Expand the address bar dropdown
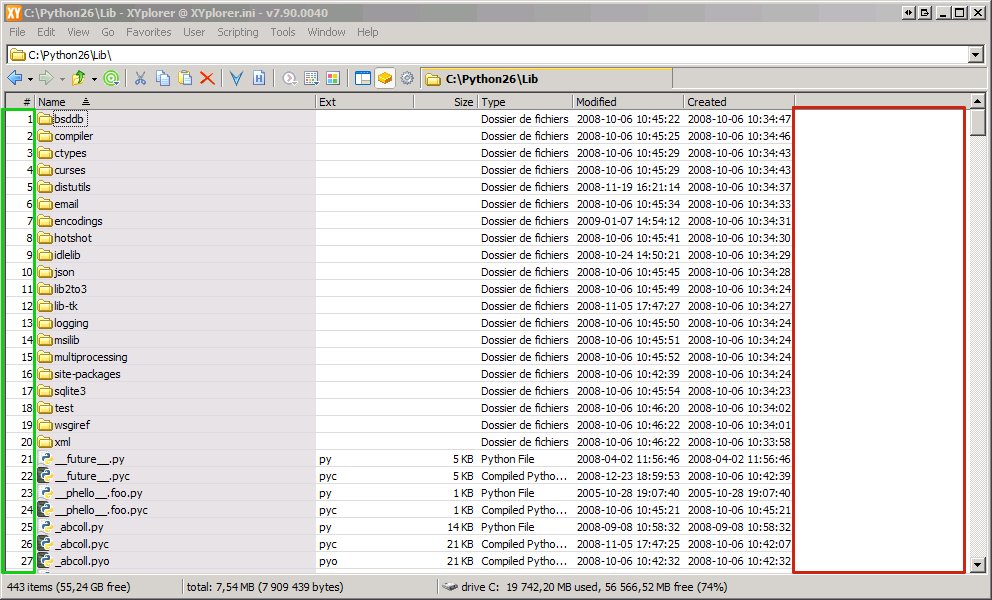 (976, 55)
